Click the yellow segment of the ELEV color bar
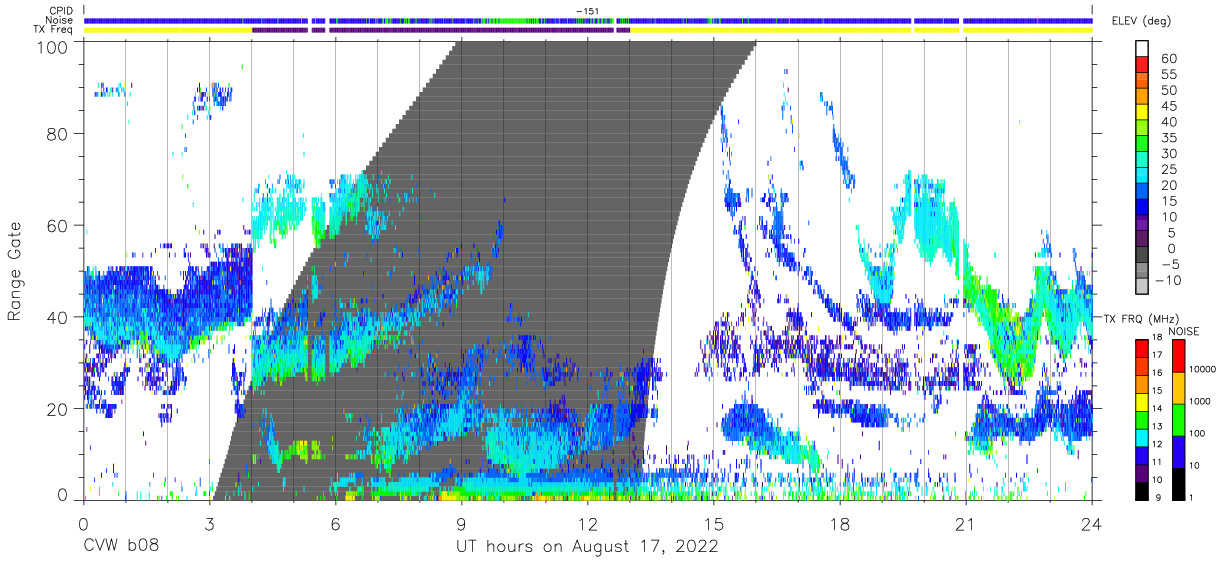 click(x=1141, y=112)
